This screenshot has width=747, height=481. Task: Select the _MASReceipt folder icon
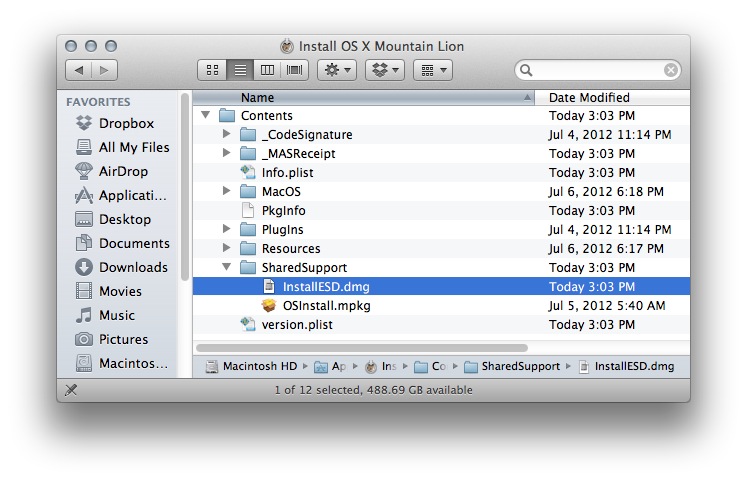248,153
